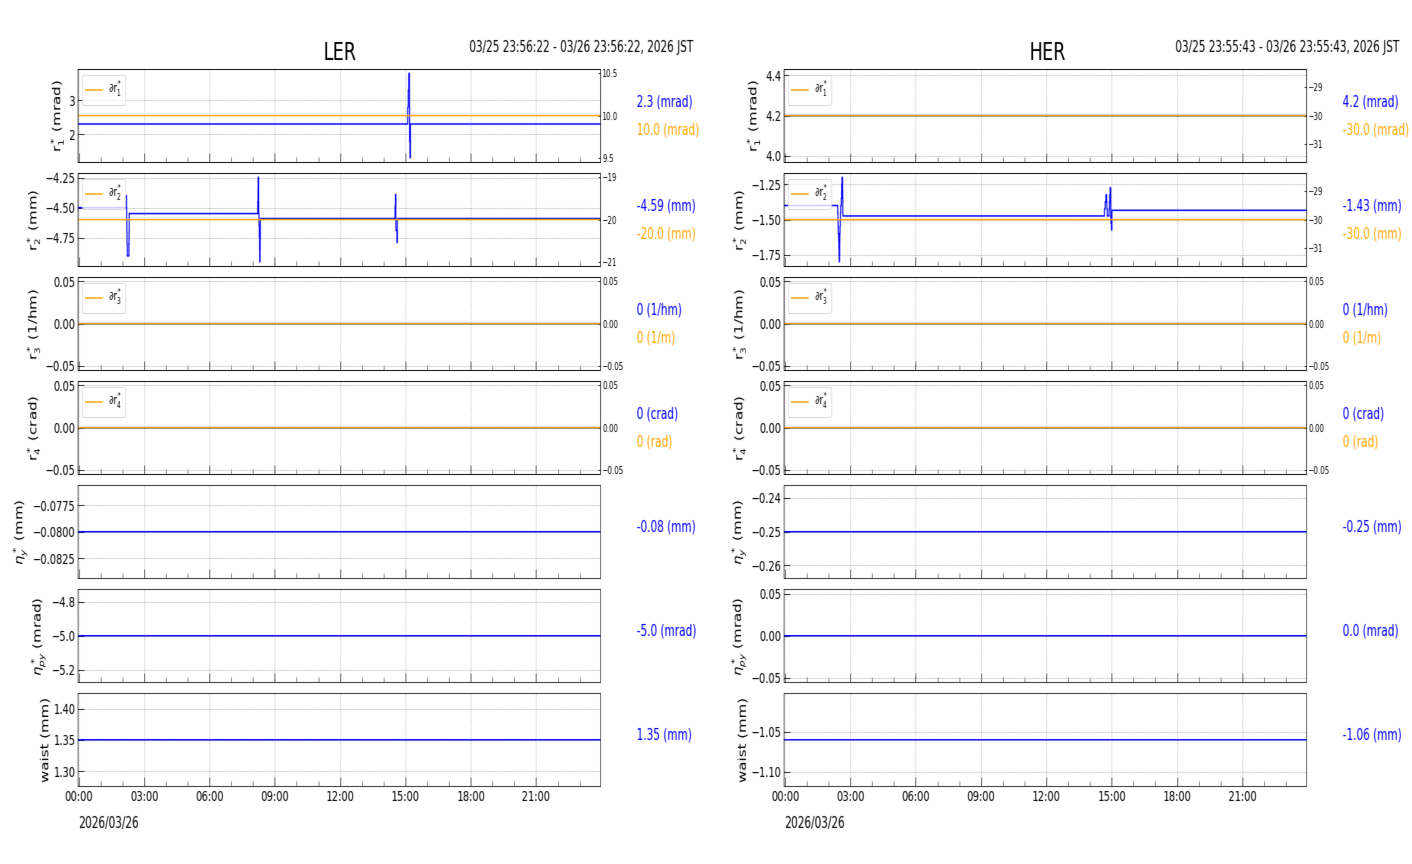Click the -5.0 (mrad) LER value label
1412x864 pixels.
tap(666, 631)
